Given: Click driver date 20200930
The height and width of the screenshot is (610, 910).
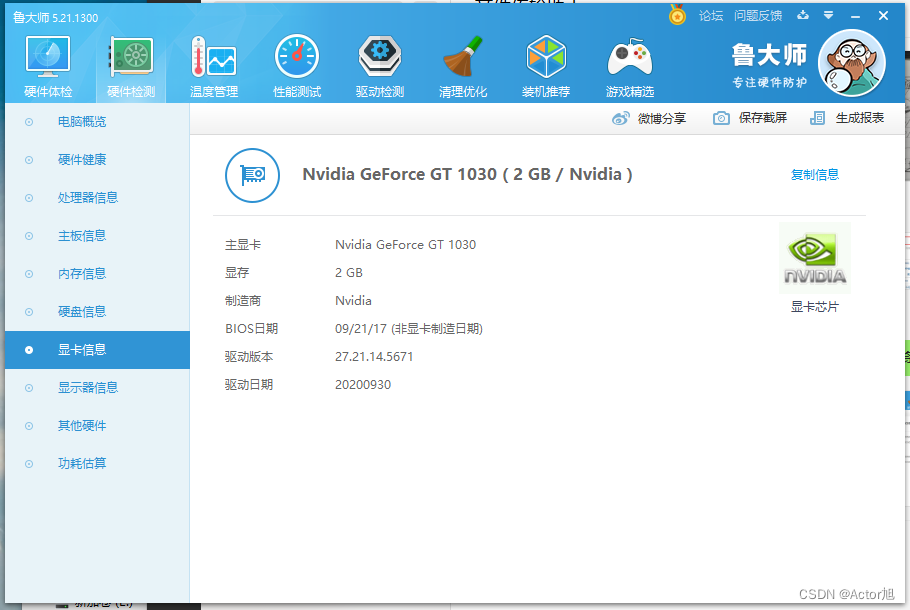Looking at the screenshot, I should [363, 385].
